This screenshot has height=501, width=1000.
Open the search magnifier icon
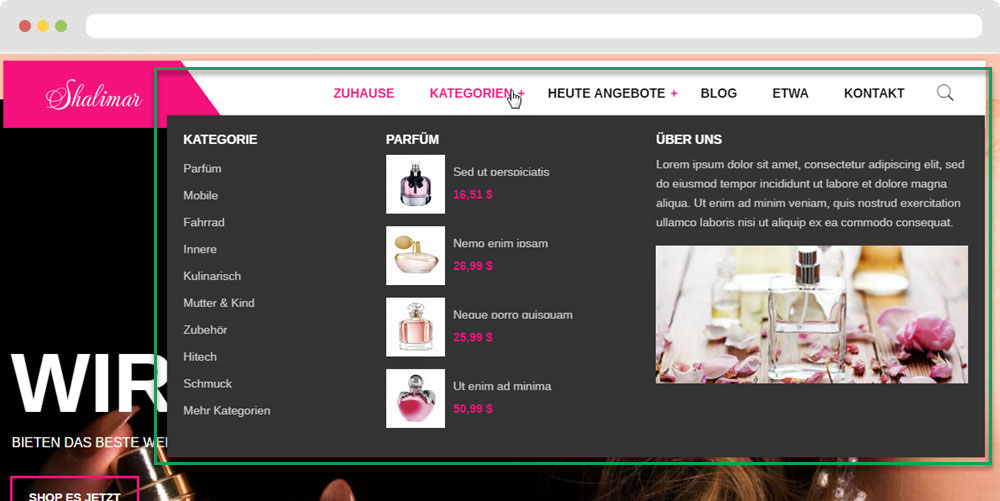(x=945, y=93)
